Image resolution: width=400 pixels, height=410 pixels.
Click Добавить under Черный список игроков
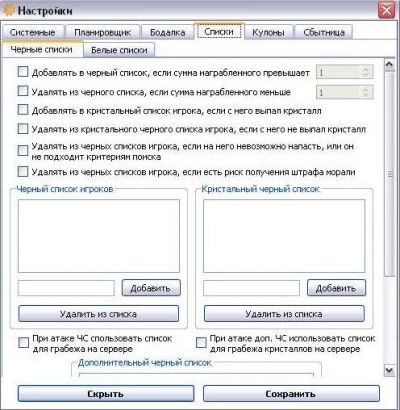[151, 288]
